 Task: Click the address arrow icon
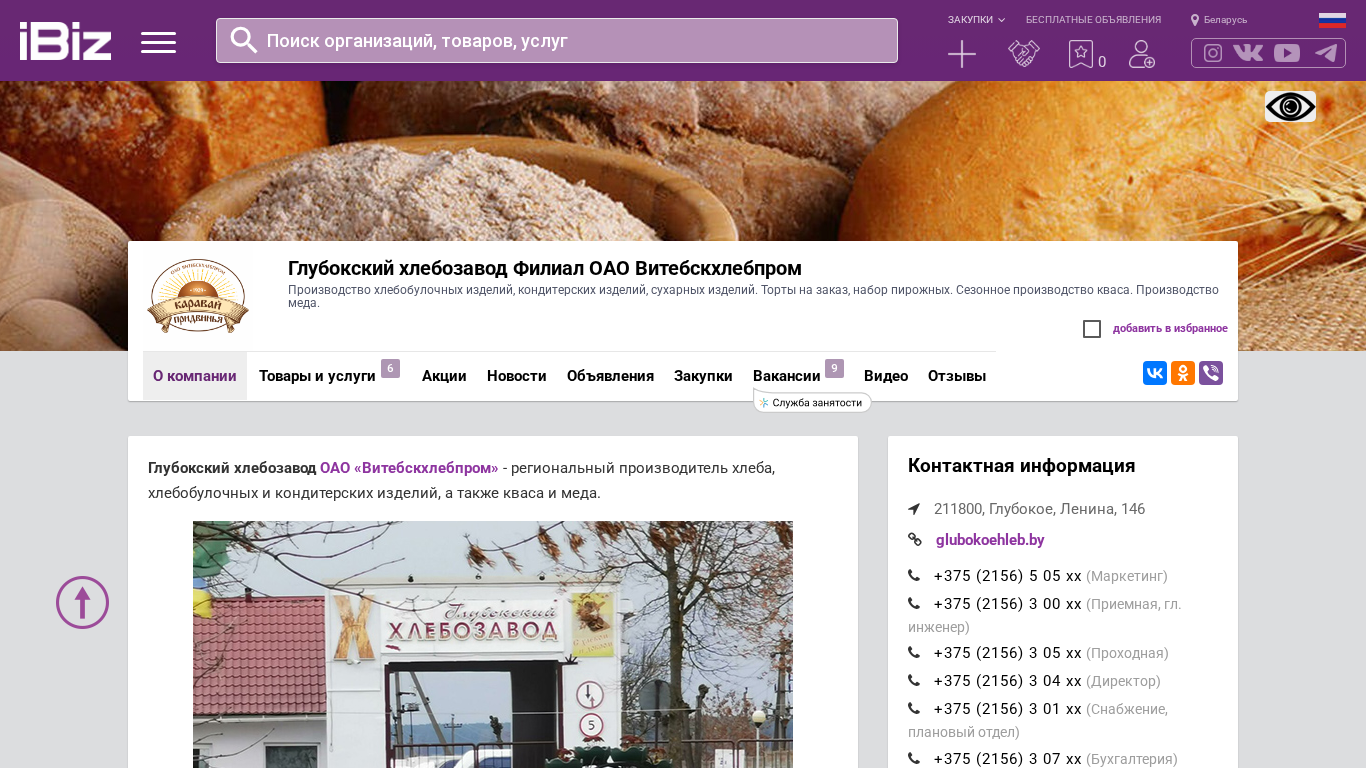(914, 509)
